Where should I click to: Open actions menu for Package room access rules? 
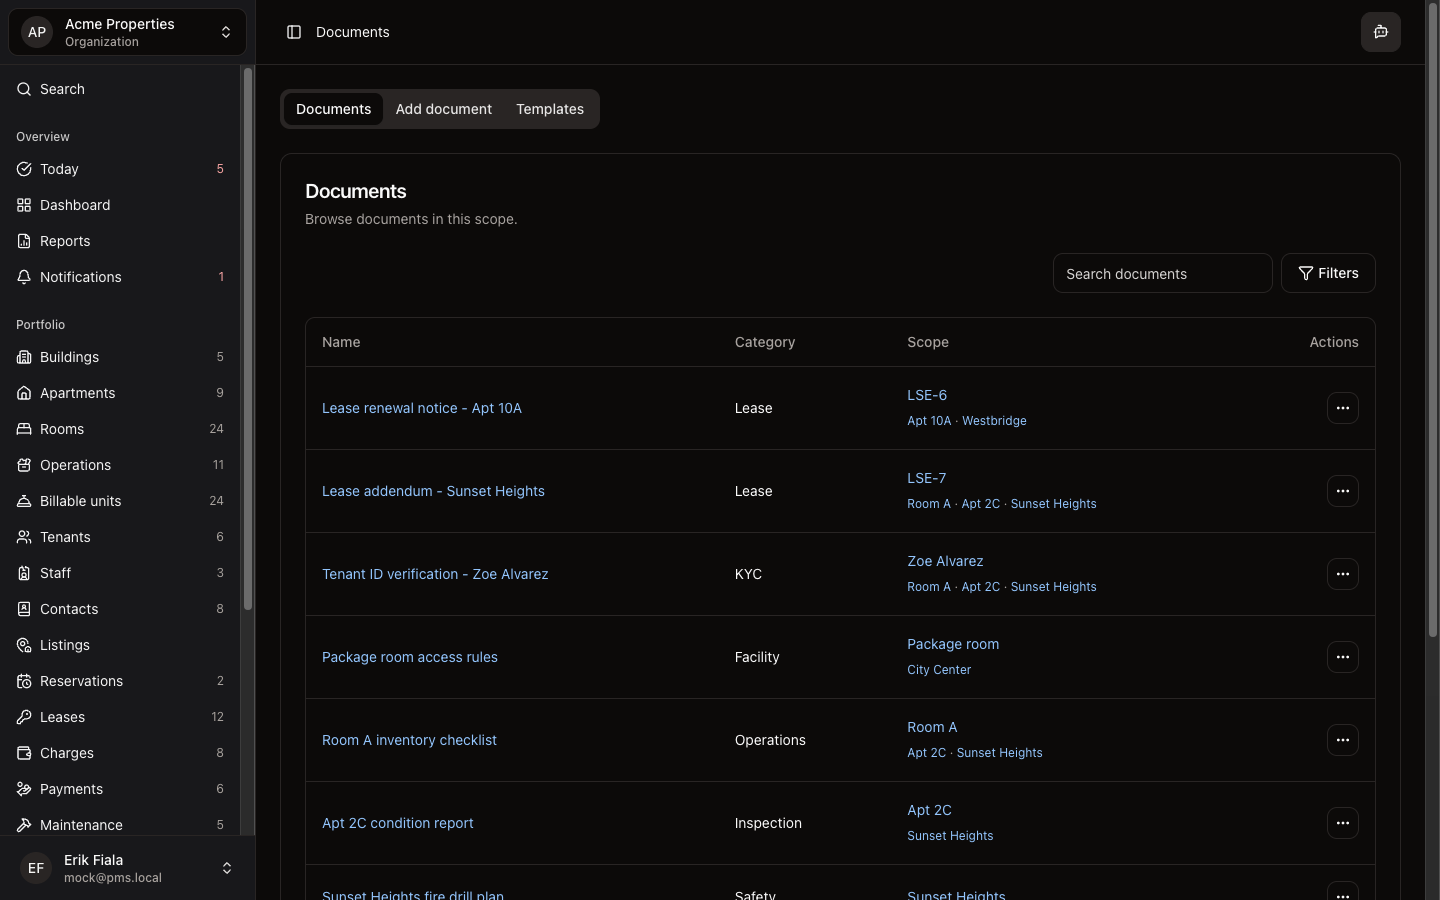tap(1342, 657)
